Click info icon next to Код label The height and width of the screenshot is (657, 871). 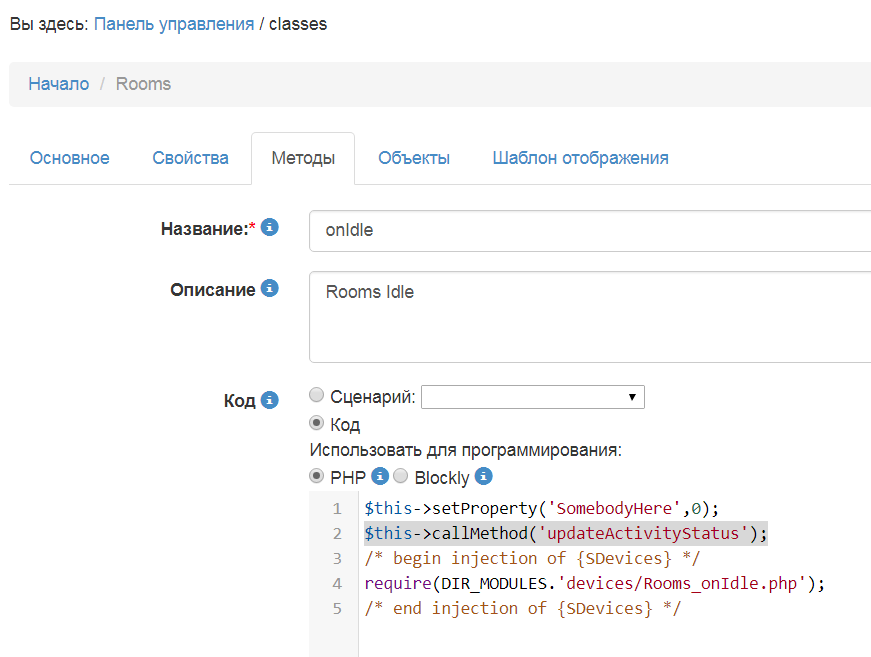(x=270, y=400)
